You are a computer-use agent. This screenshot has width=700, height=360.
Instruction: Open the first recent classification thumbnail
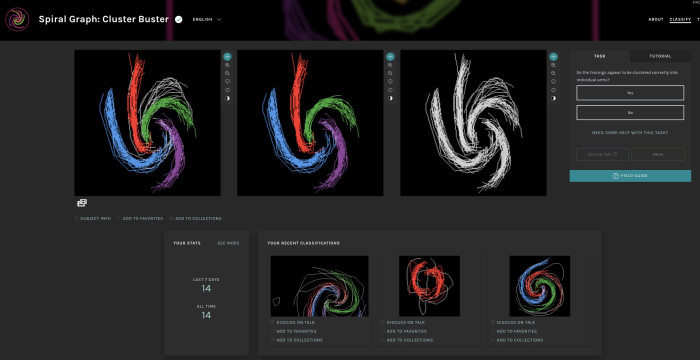coord(320,286)
